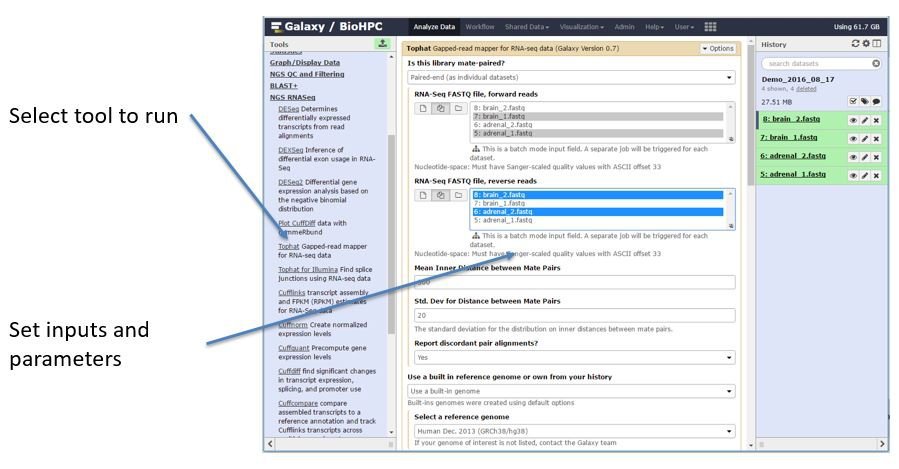
Task: View data of 8: brain_2.fastq
Action: (853, 120)
